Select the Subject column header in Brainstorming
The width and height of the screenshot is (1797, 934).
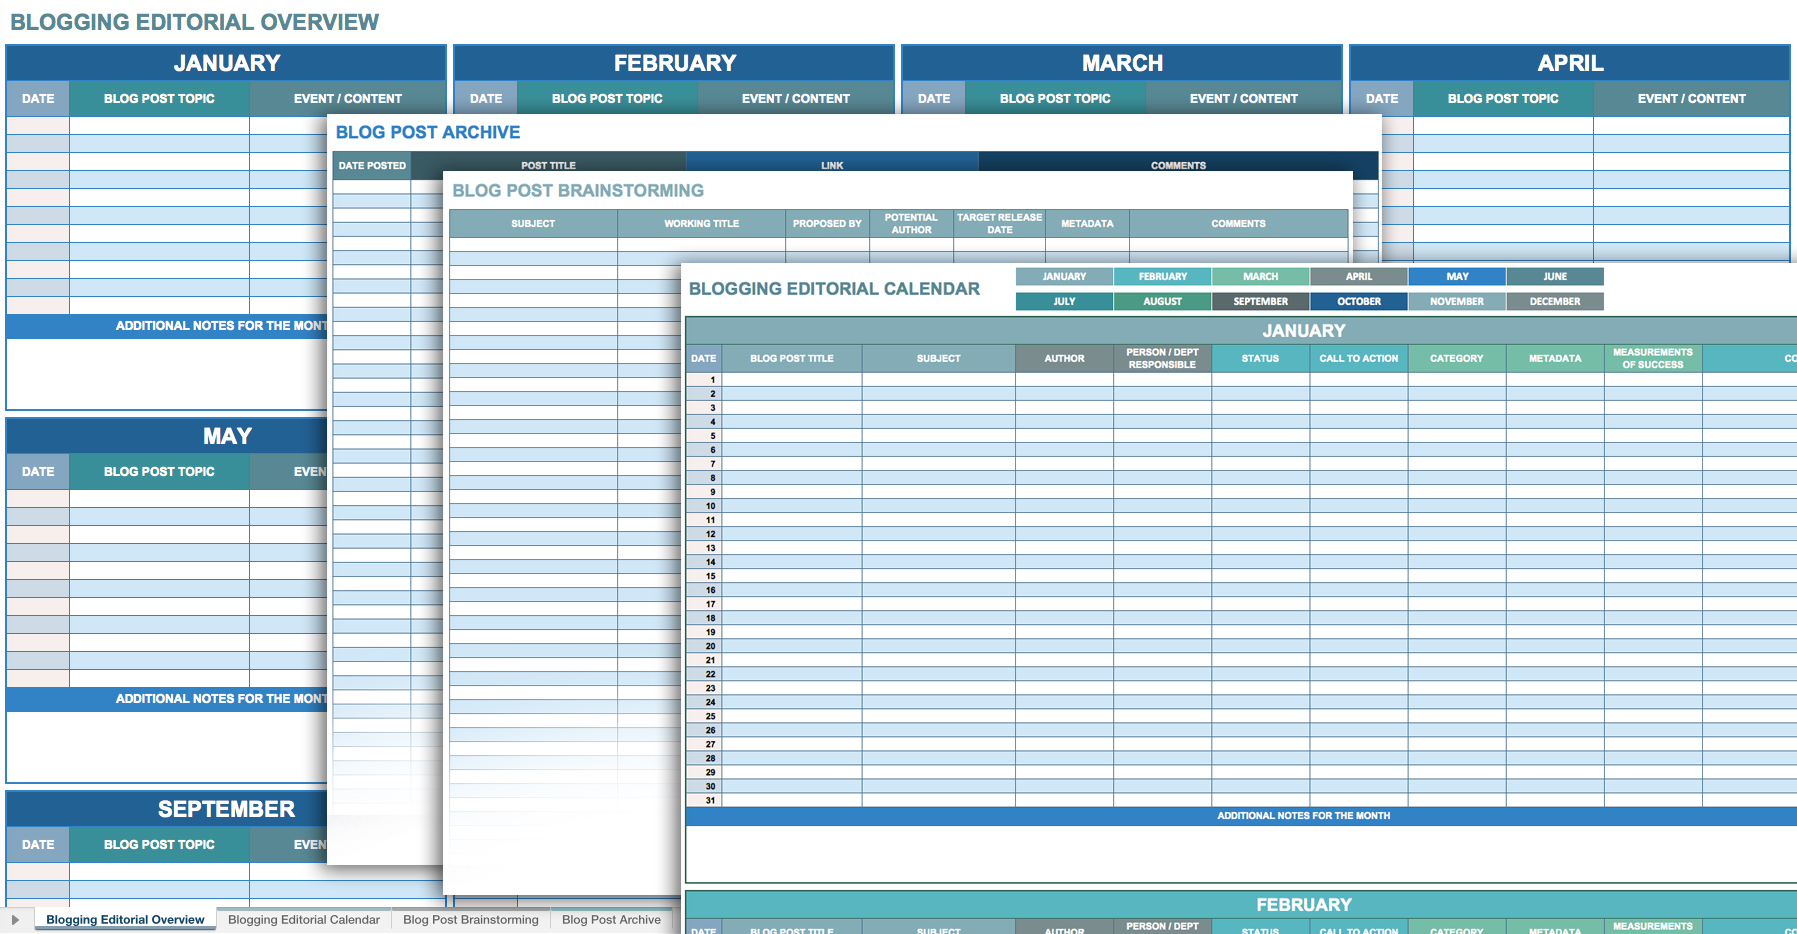click(533, 224)
